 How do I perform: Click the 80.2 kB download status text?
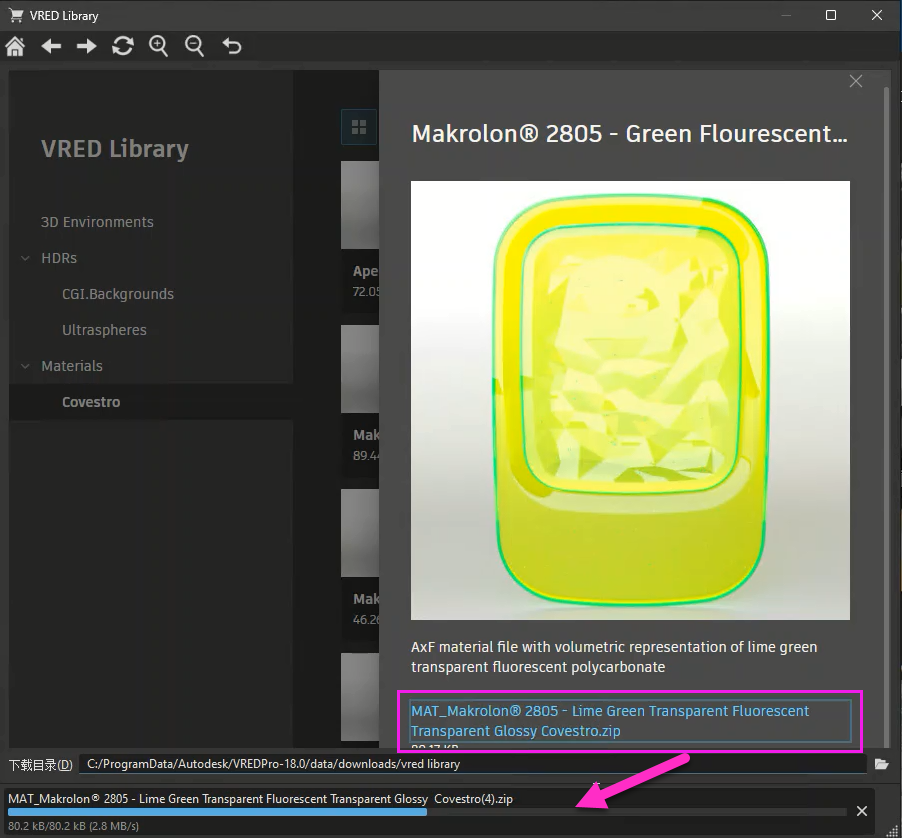pos(74,826)
